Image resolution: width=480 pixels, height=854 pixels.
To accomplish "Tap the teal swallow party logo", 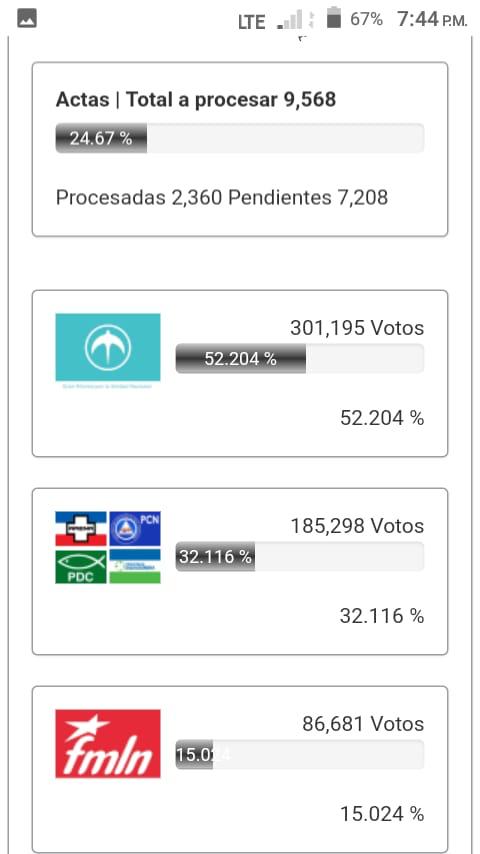I will (108, 351).
